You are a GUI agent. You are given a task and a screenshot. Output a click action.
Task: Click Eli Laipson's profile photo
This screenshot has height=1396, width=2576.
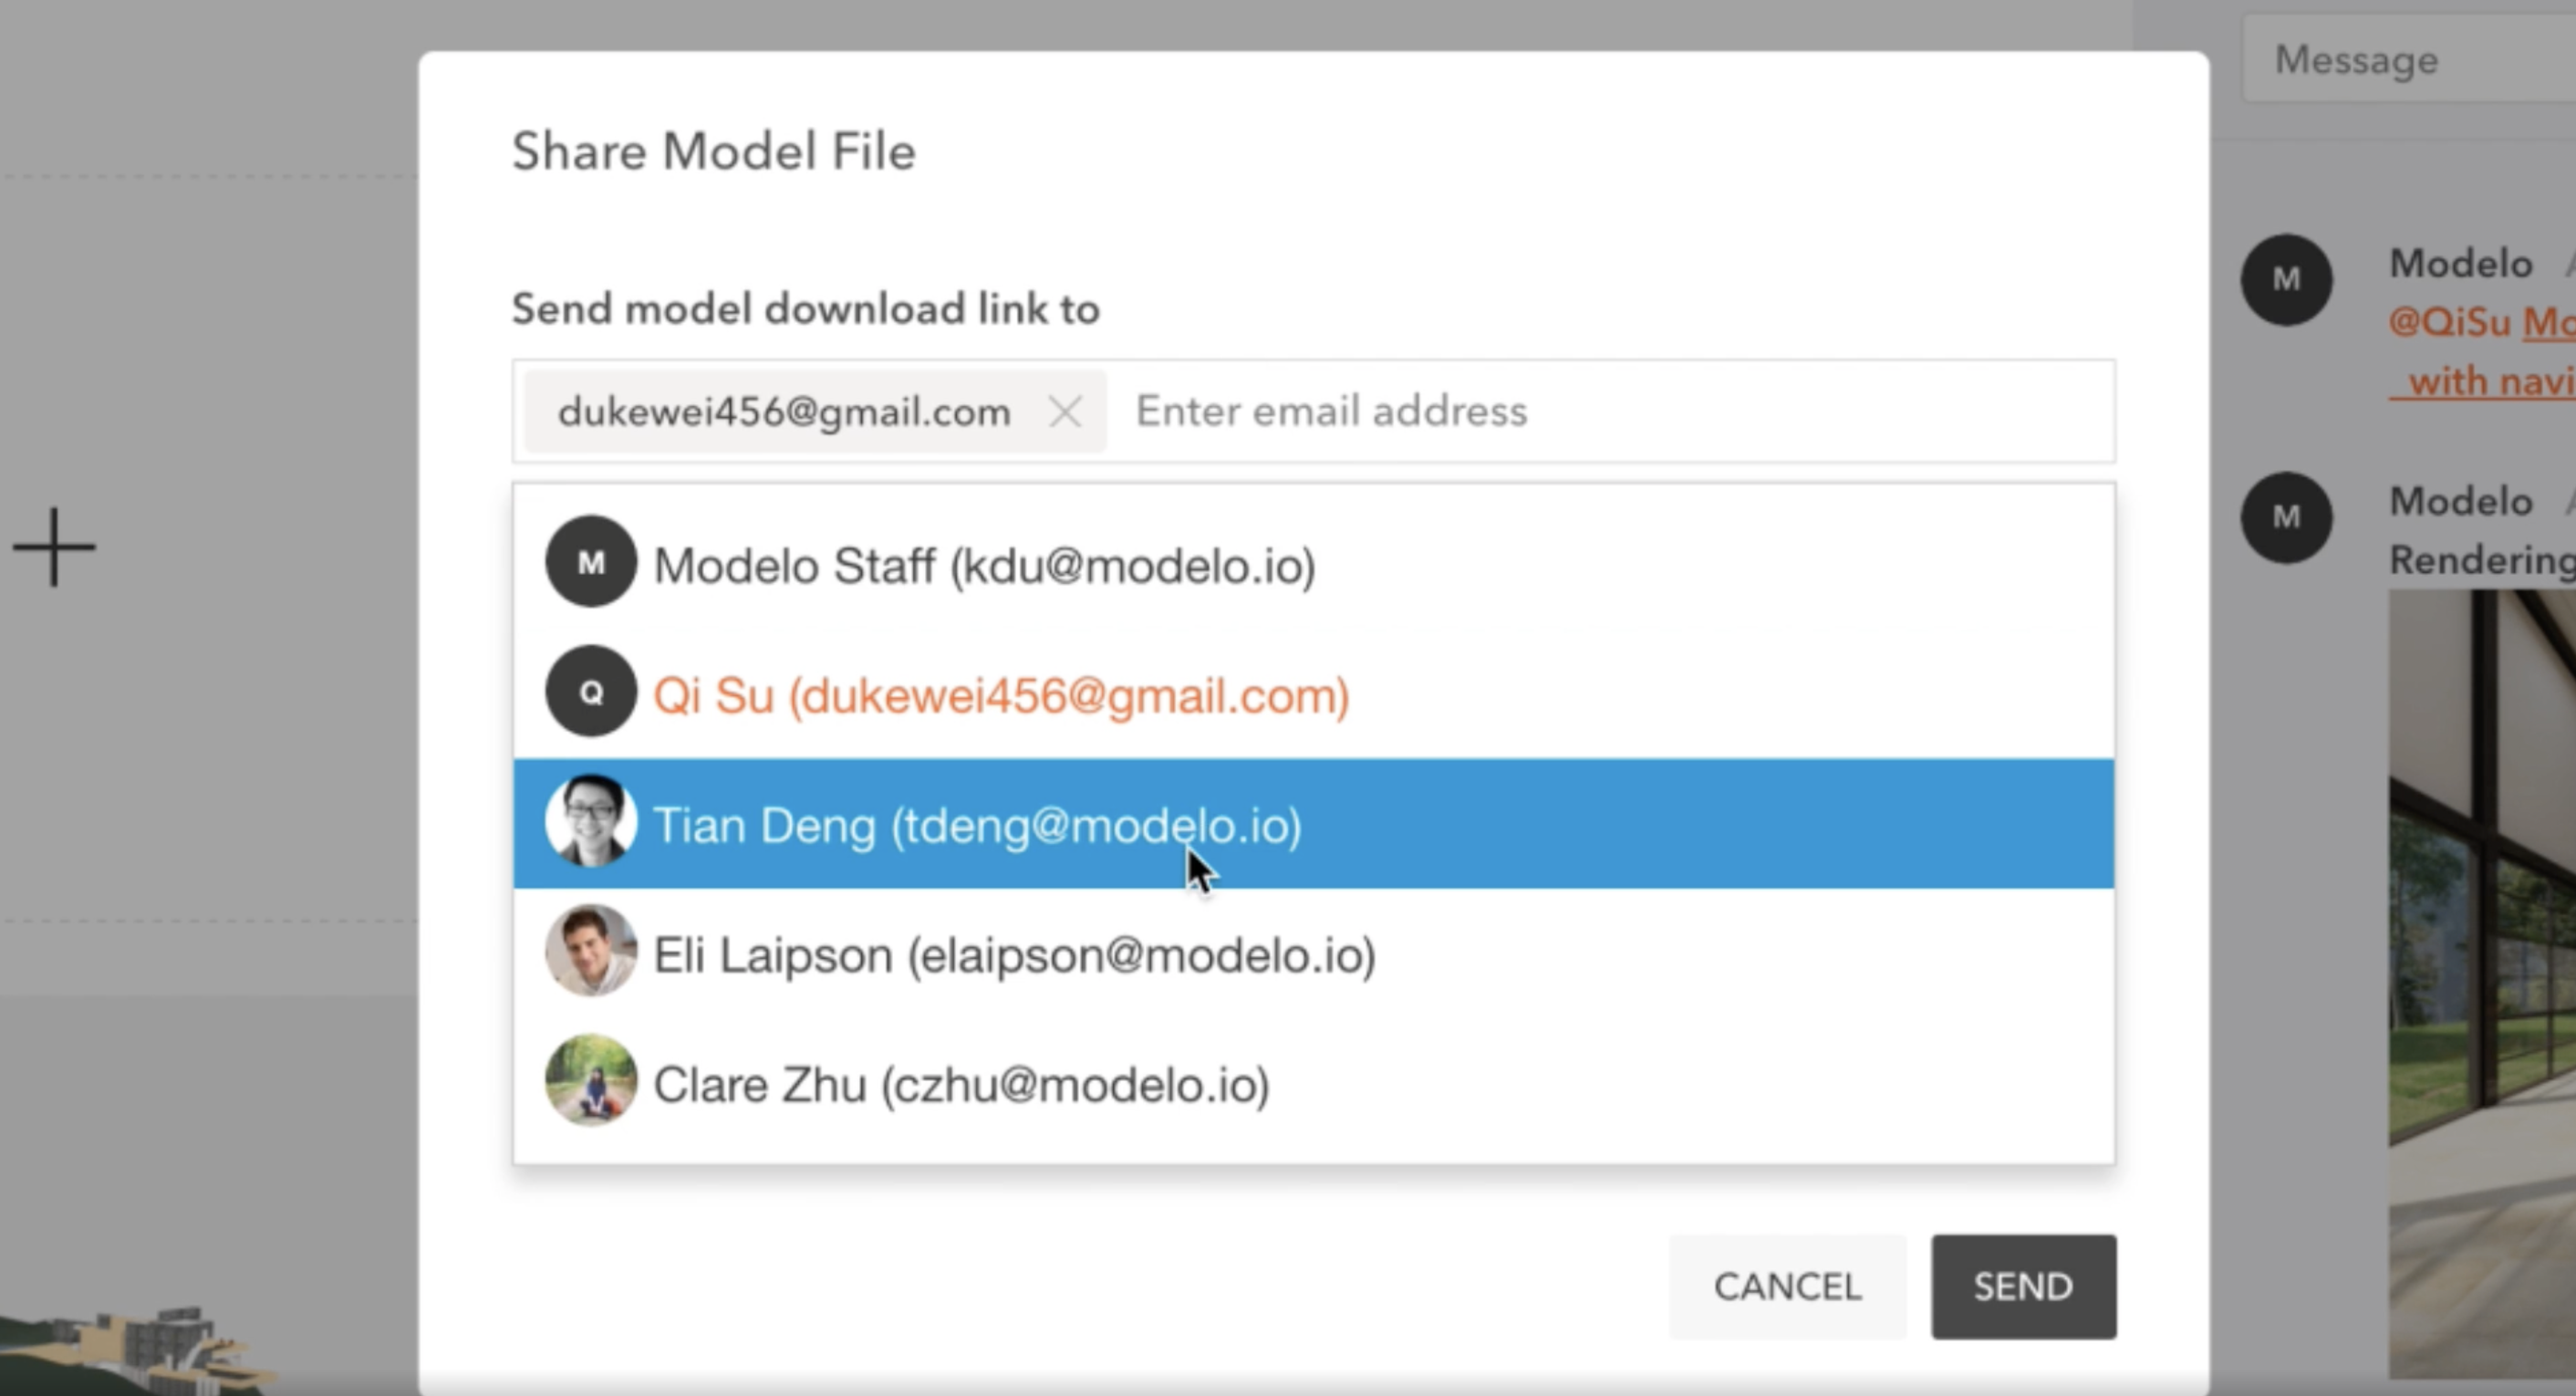(591, 951)
